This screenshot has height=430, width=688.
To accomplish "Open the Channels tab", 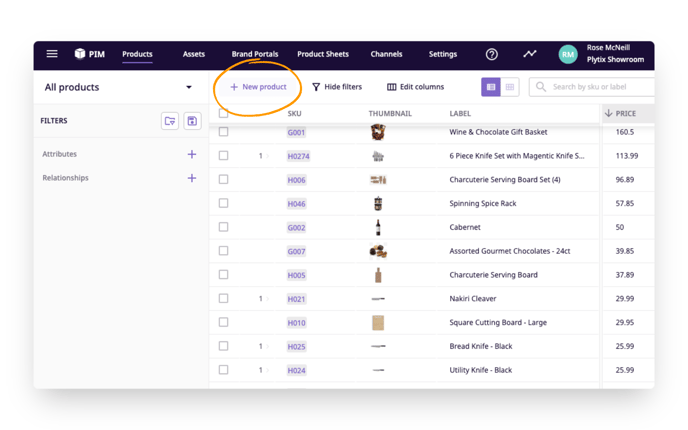I will click(386, 54).
